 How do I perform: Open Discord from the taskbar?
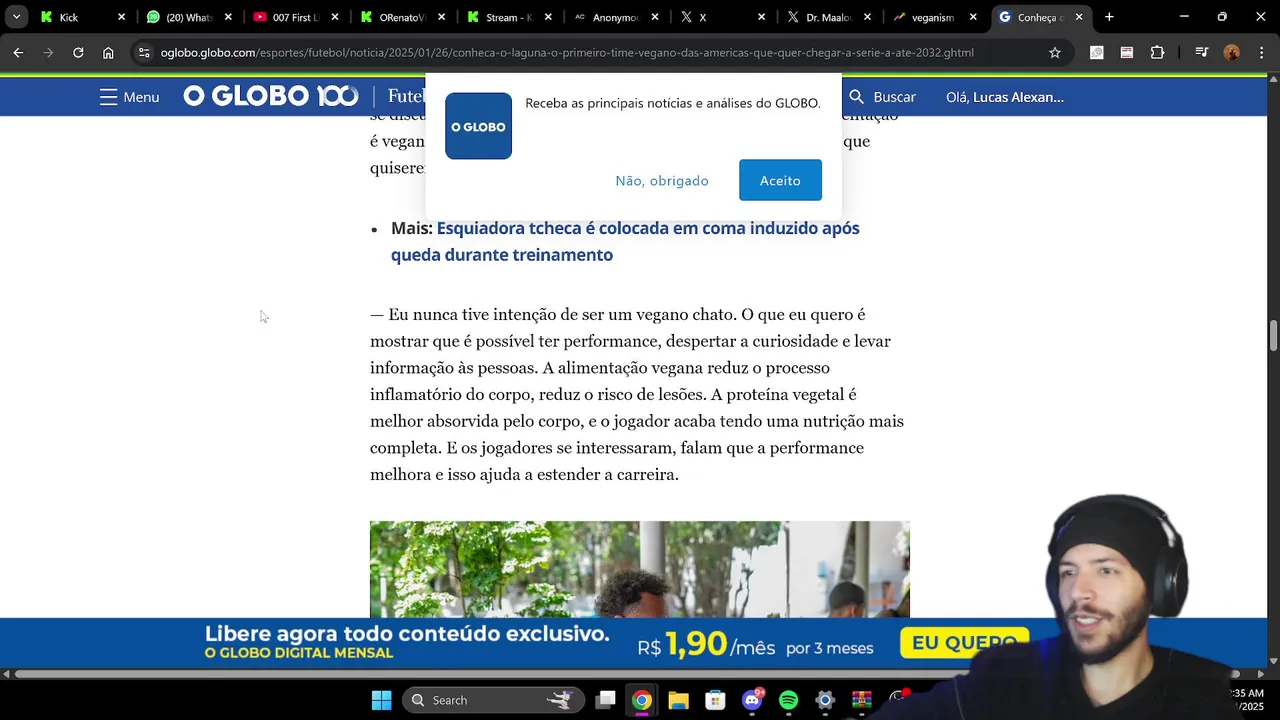click(x=752, y=700)
